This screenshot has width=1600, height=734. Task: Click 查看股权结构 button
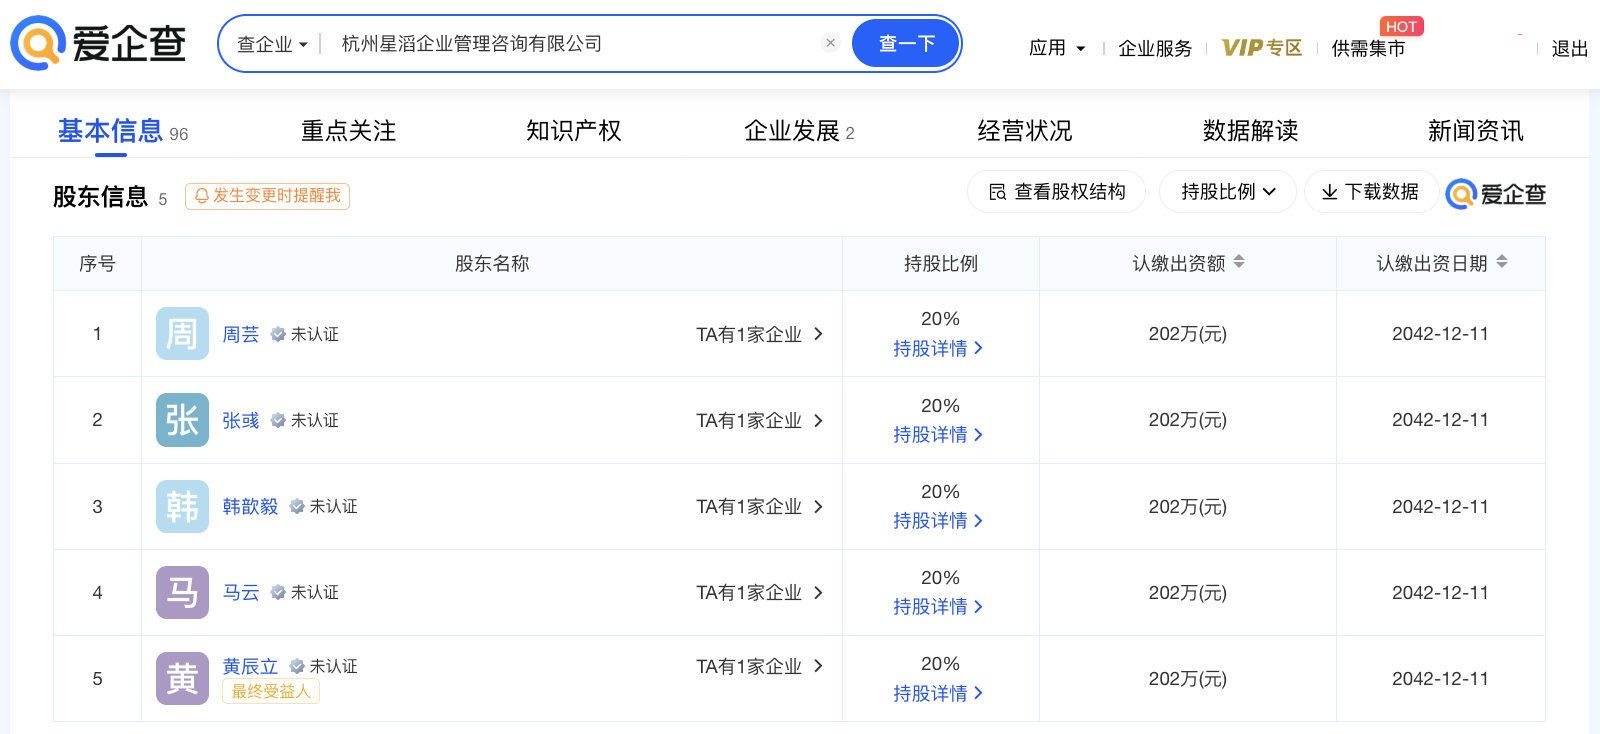pyautogui.click(x=1057, y=192)
